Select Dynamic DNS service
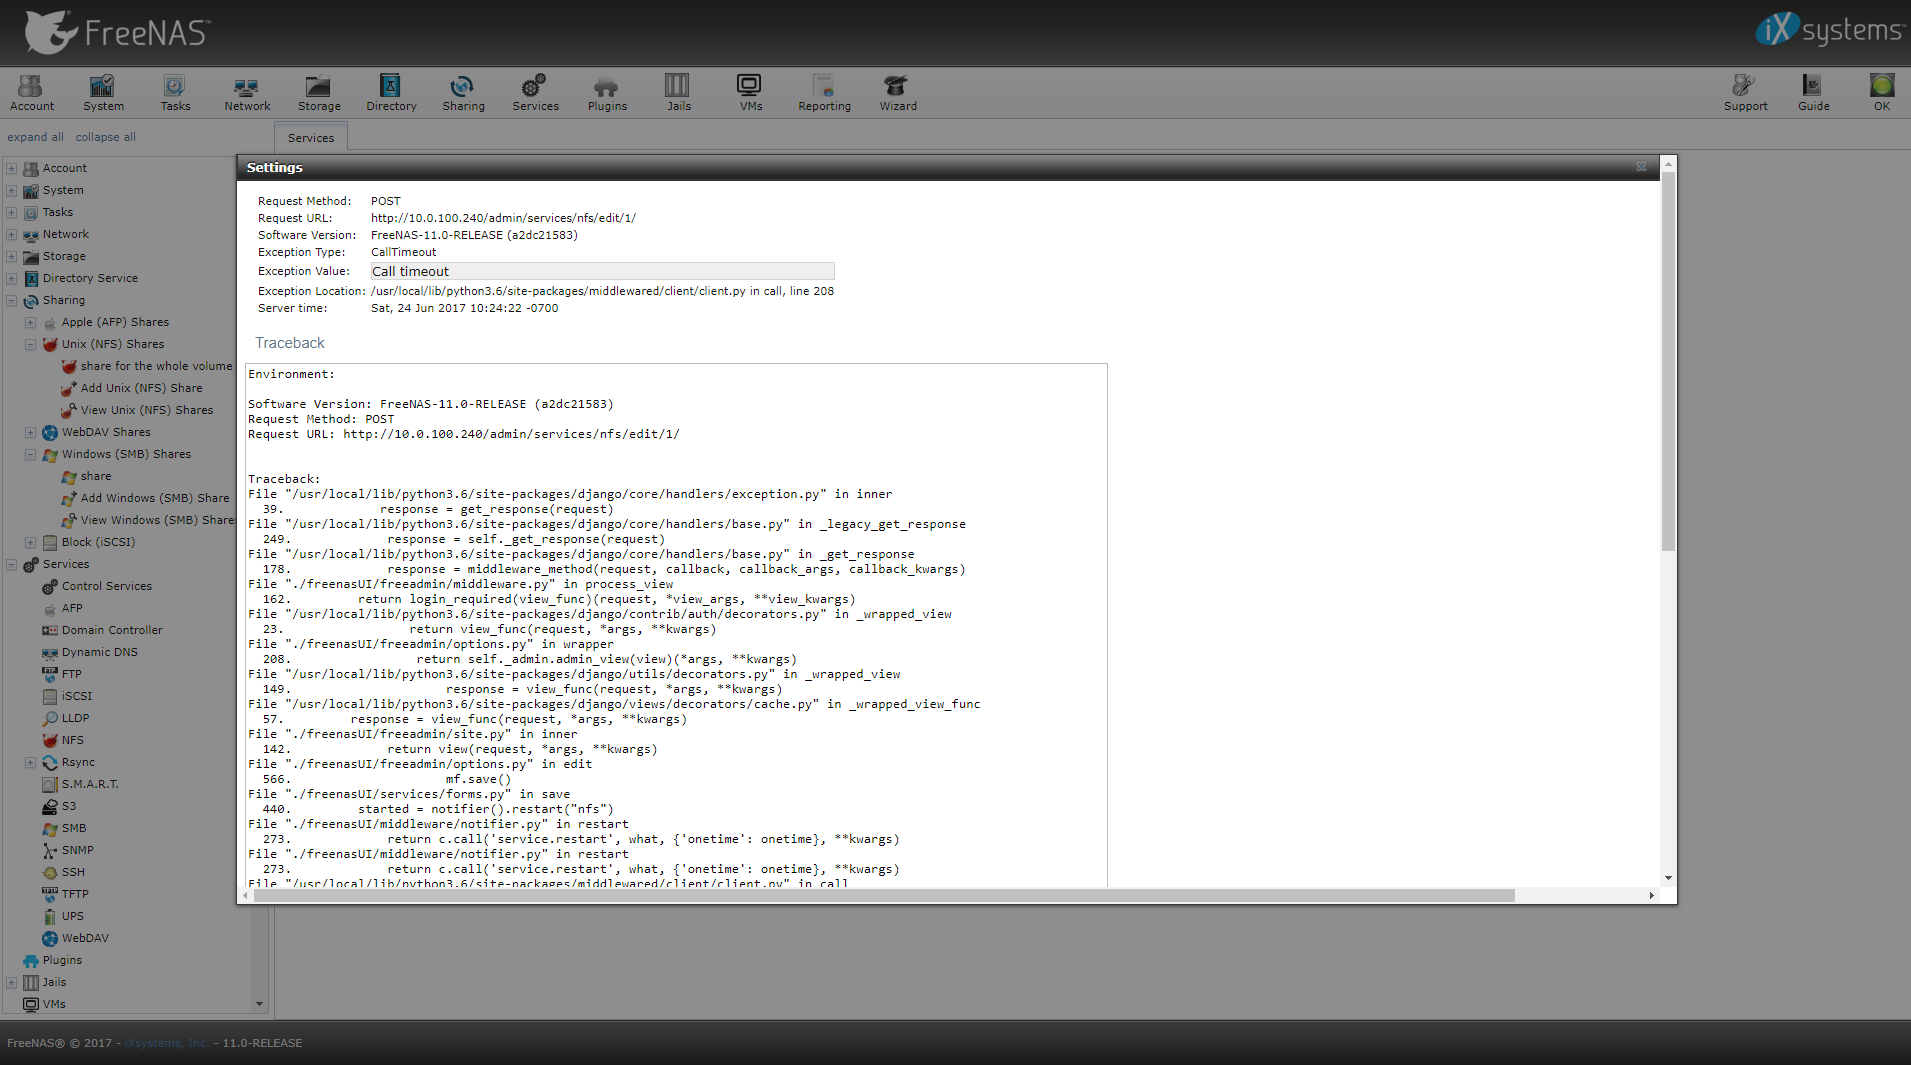The width and height of the screenshot is (1911, 1065). coord(100,652)
